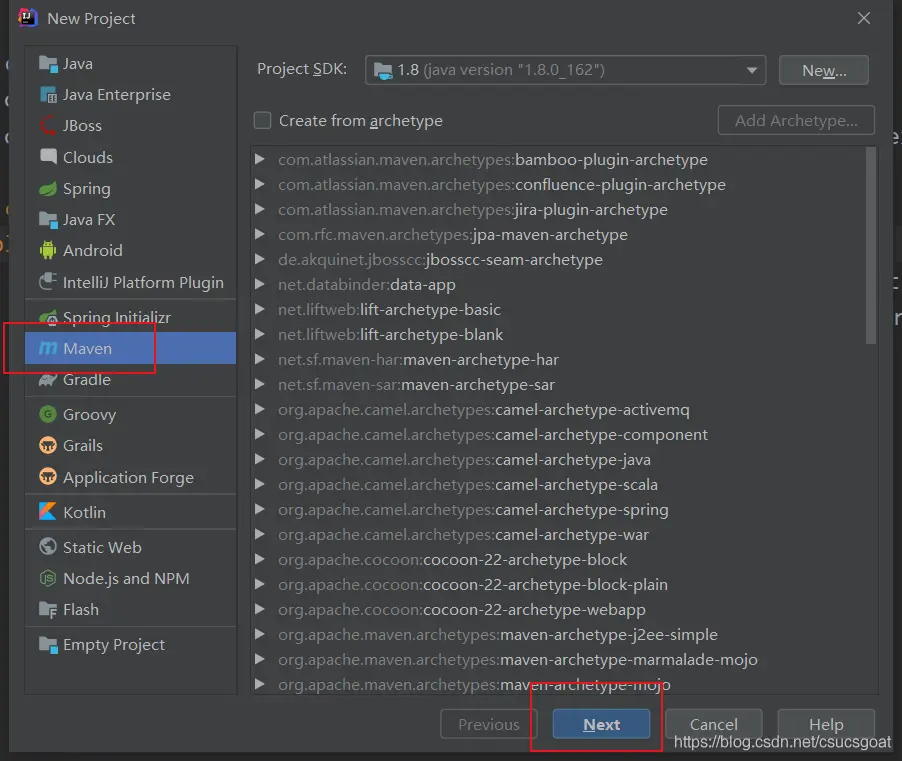Click the Spring leaf icon
The width and height of the screenshot is (902, 761).
point(48,189)
